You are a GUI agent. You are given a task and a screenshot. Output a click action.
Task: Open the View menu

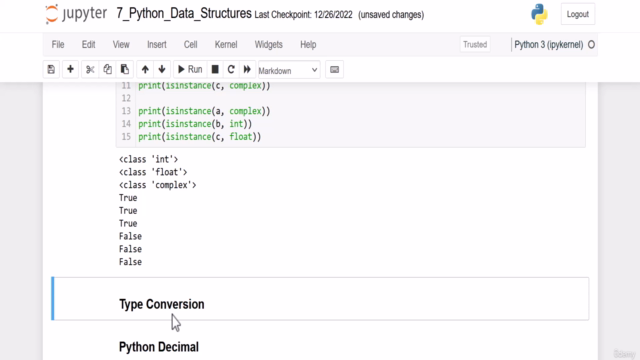pyautogui.click(x=121, y=44)
